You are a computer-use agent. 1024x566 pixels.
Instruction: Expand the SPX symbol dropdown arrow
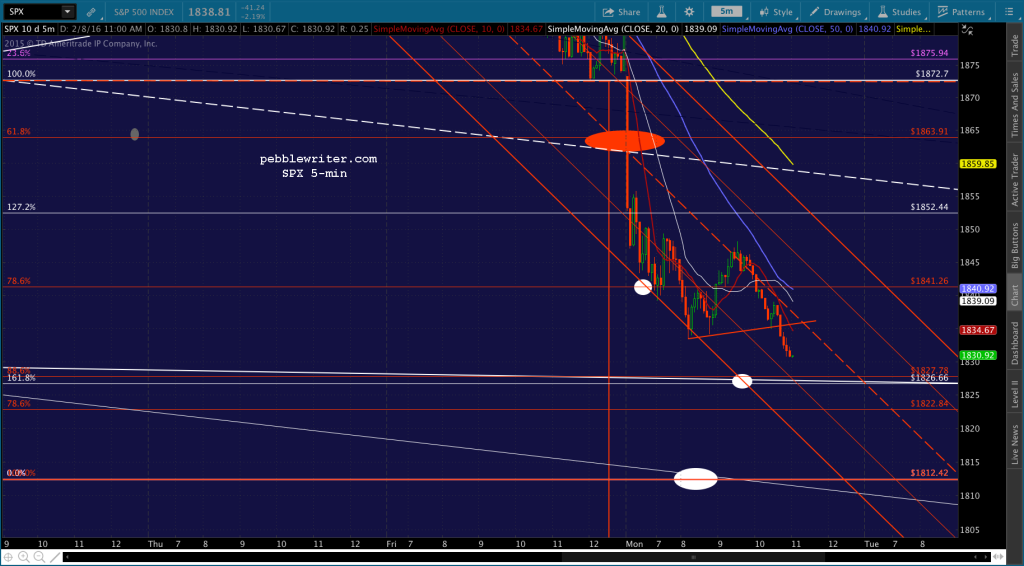[67, 12]
